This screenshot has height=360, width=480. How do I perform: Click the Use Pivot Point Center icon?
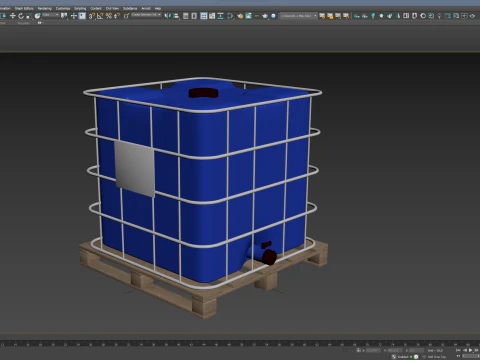(64, 16)
